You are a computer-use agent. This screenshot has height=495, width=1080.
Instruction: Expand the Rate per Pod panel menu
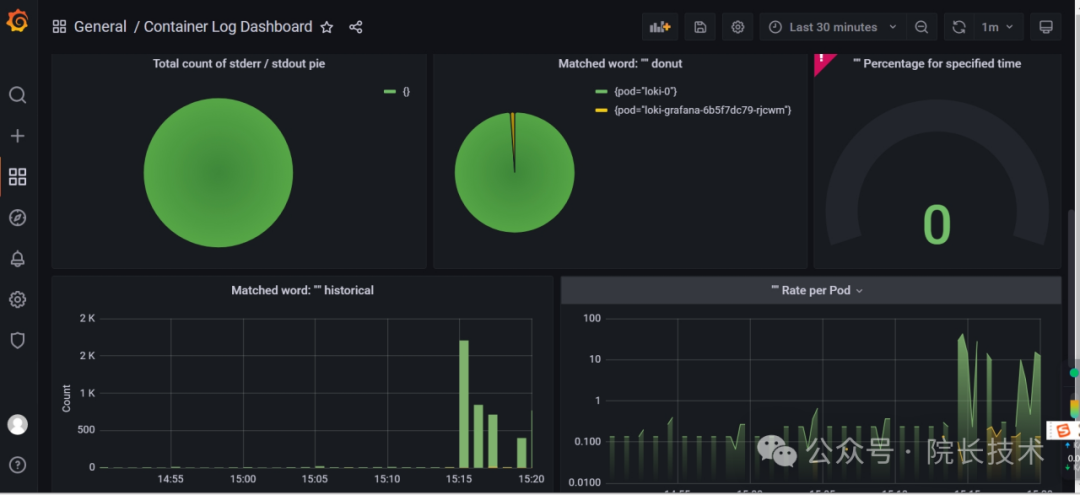tap(859, 291)
